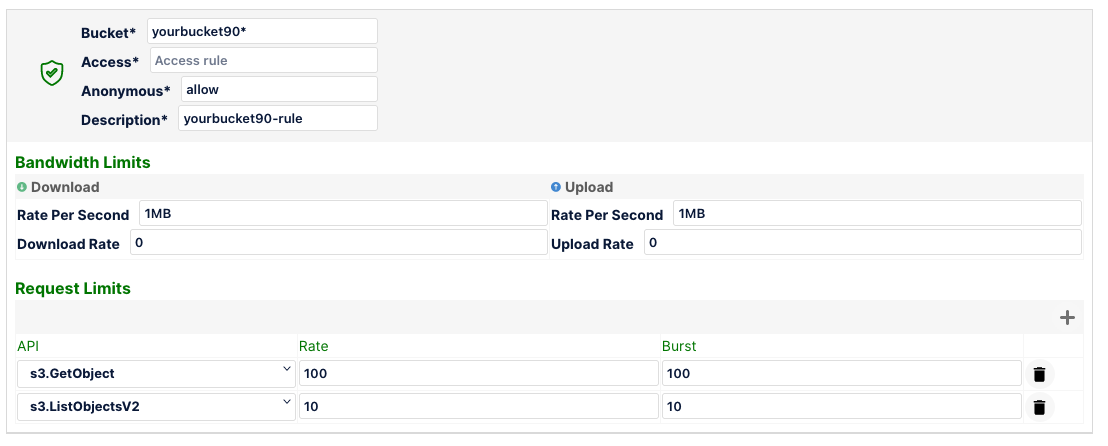Viewport: 1108px width, 446px height.
Task: Click the green shield check icon
Action: [52, 73]
